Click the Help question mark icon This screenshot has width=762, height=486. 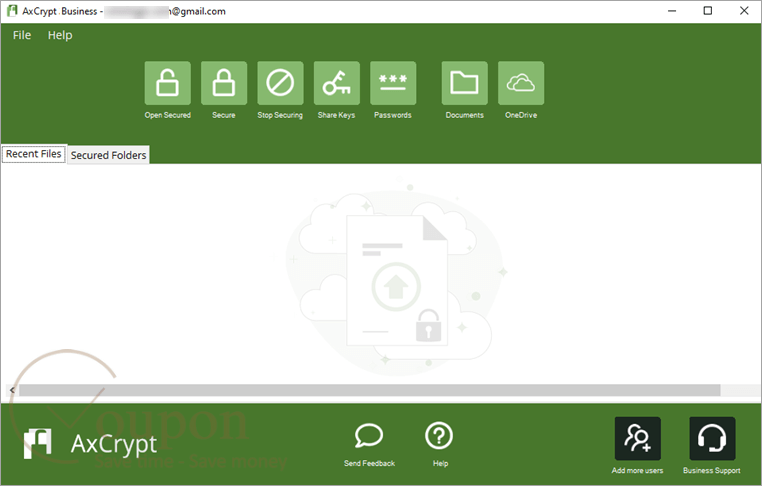pyautogui.click(x=439, y=435)
